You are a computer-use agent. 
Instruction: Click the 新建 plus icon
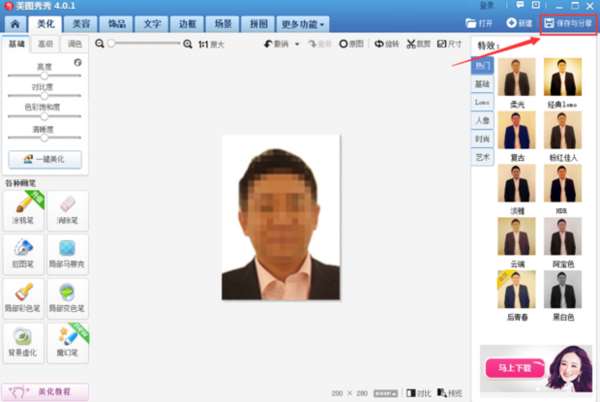pyautogui.click(x=511, y=23)
